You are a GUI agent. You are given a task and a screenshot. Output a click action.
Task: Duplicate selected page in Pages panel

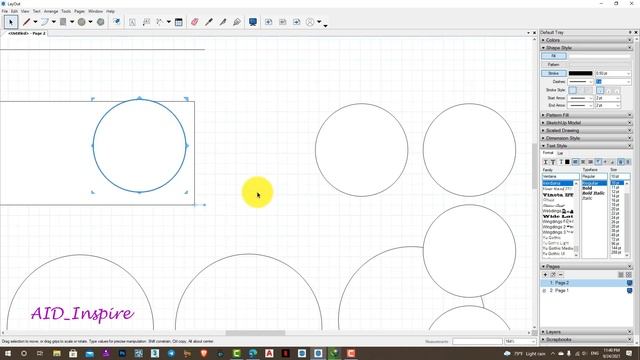(553, 275)
